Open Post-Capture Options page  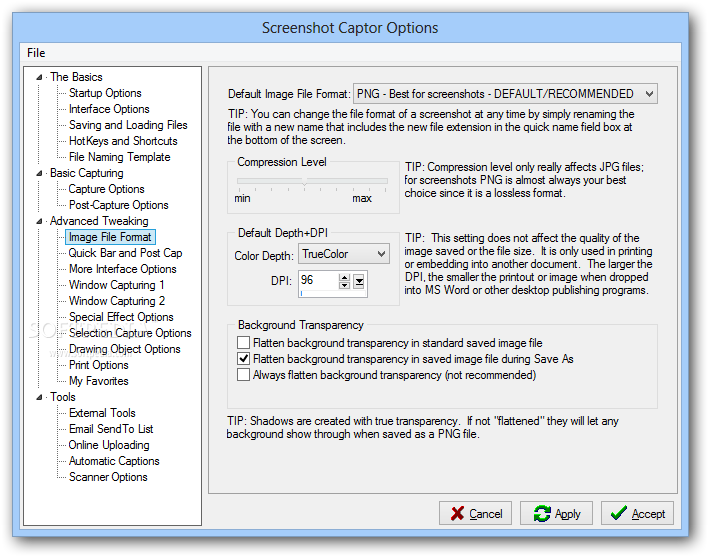click(x=118, y=205)
